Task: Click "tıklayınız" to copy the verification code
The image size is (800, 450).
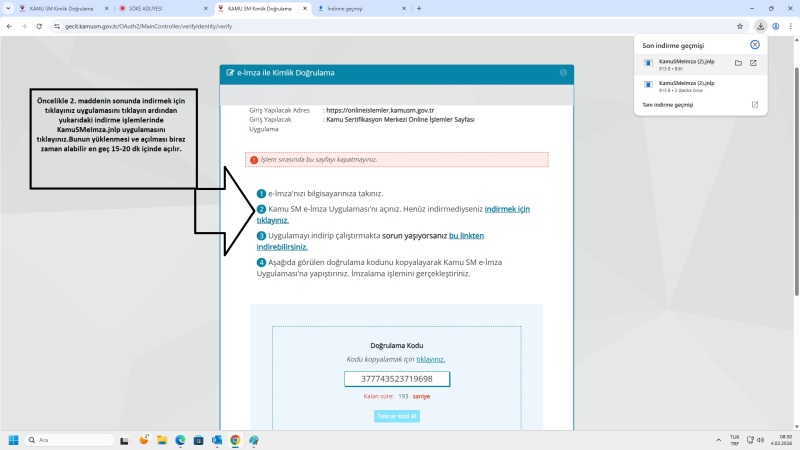Action: pyautogui.click(x=431, y=358)
